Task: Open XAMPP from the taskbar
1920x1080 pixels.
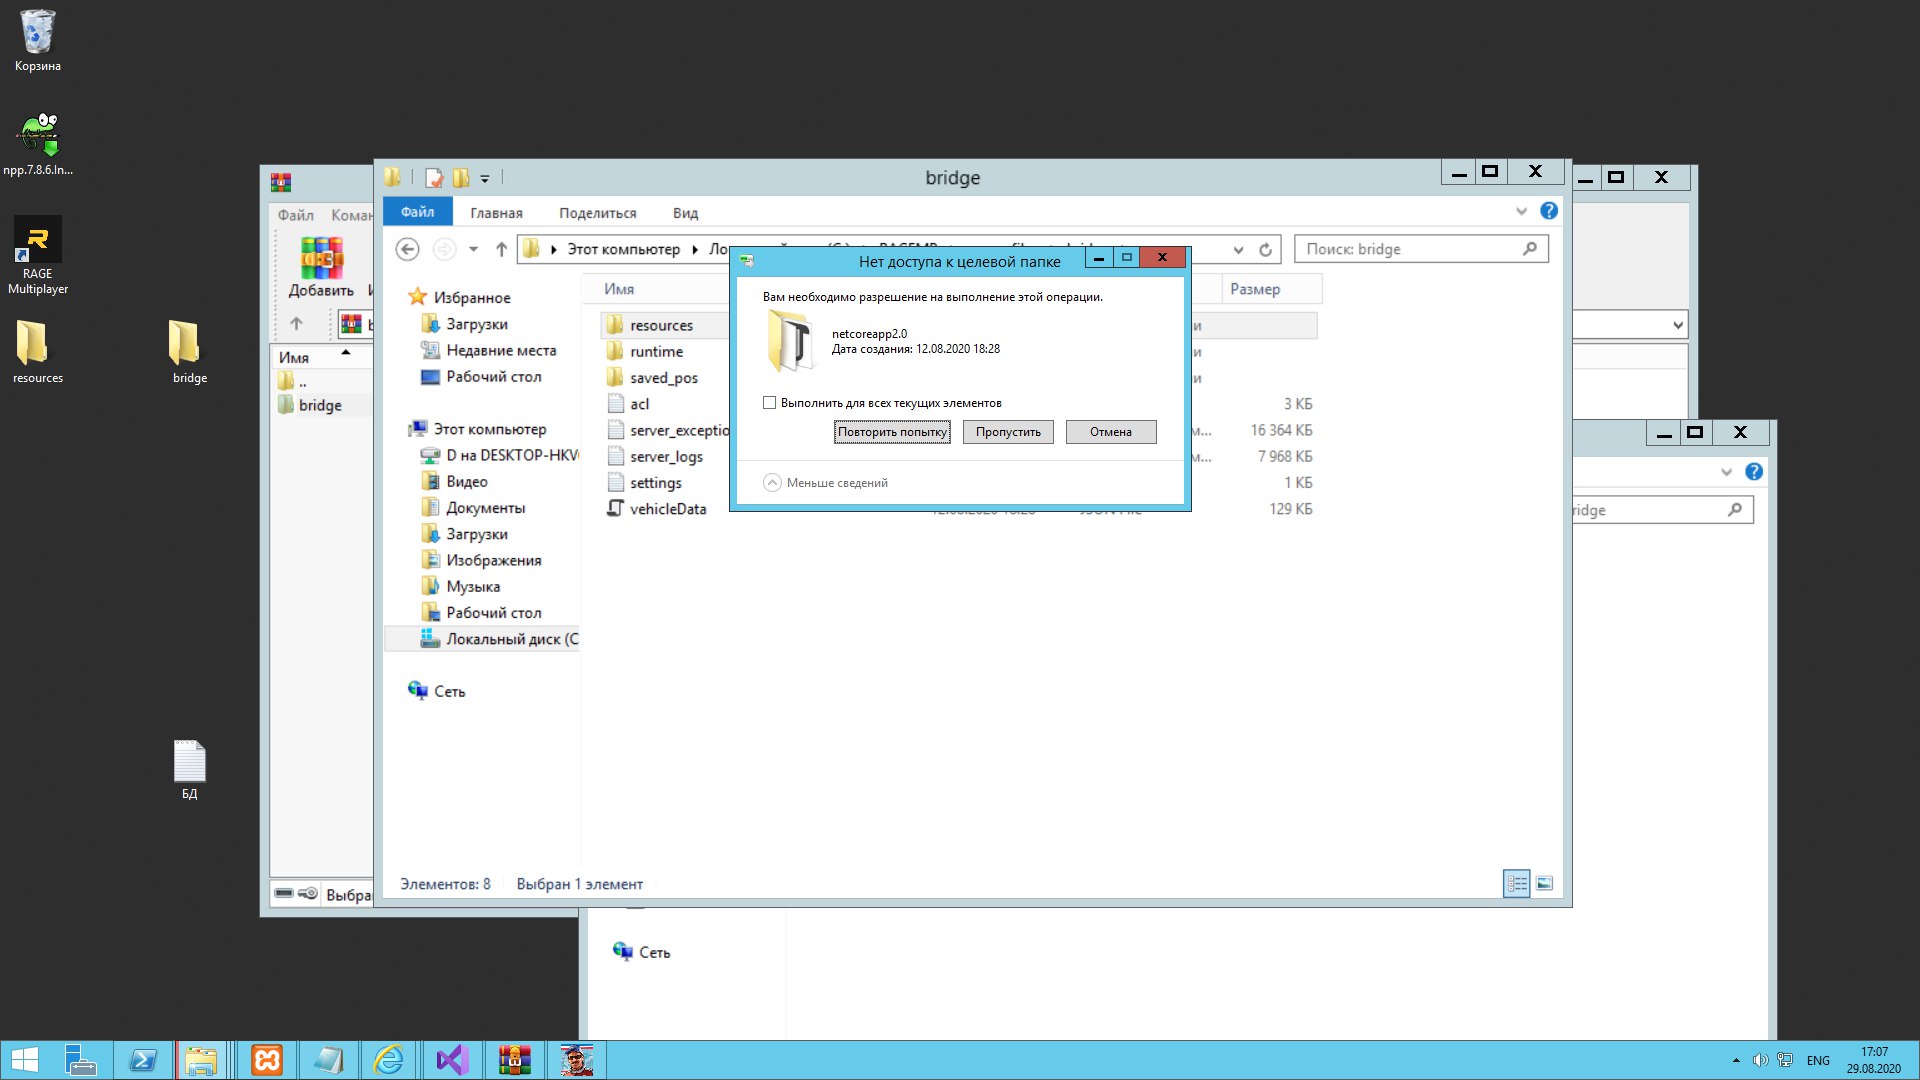Action: pos(267,1059)
